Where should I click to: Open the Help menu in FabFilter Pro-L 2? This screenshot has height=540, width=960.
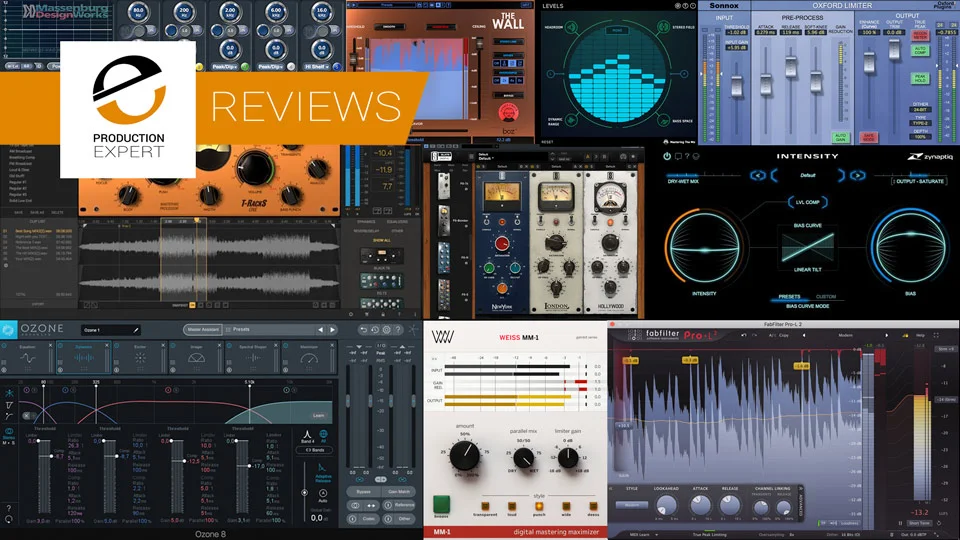920,336
